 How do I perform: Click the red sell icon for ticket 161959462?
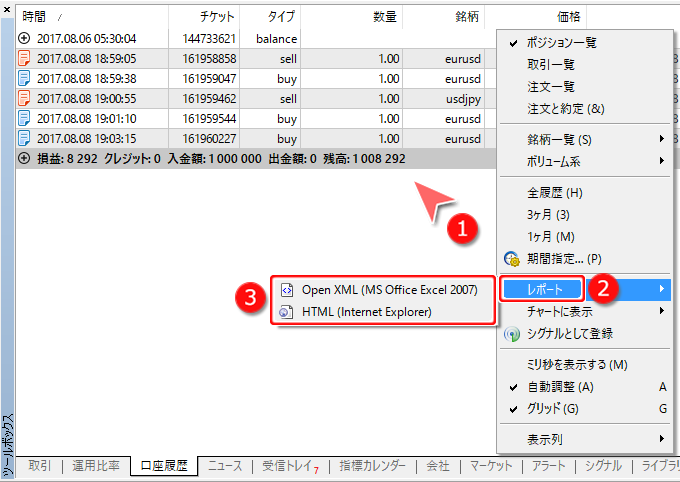pyautogui.click(x=24, y=98)
